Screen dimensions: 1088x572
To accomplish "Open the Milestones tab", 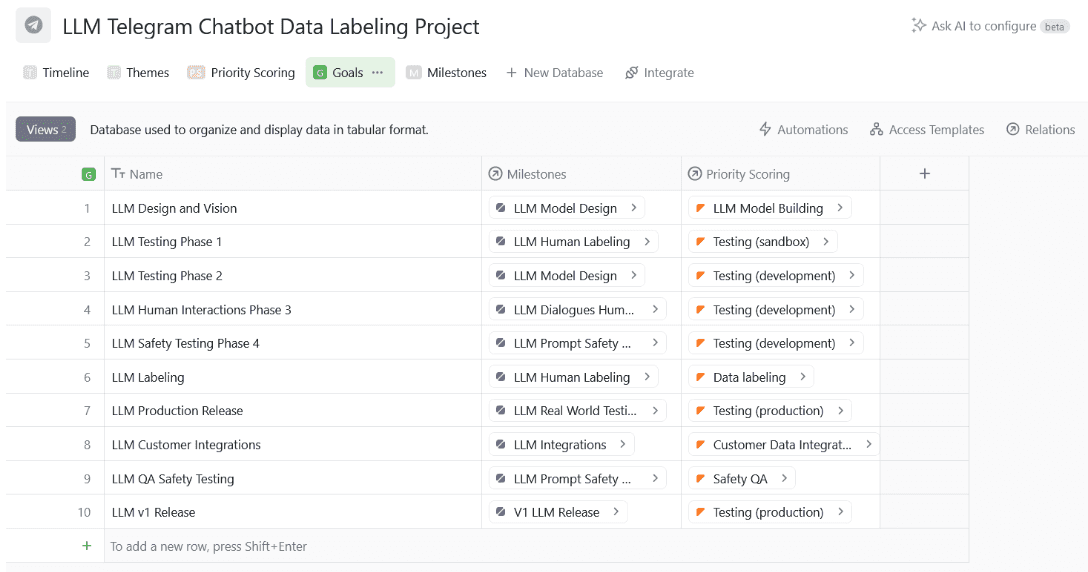I will coord(446,73).
